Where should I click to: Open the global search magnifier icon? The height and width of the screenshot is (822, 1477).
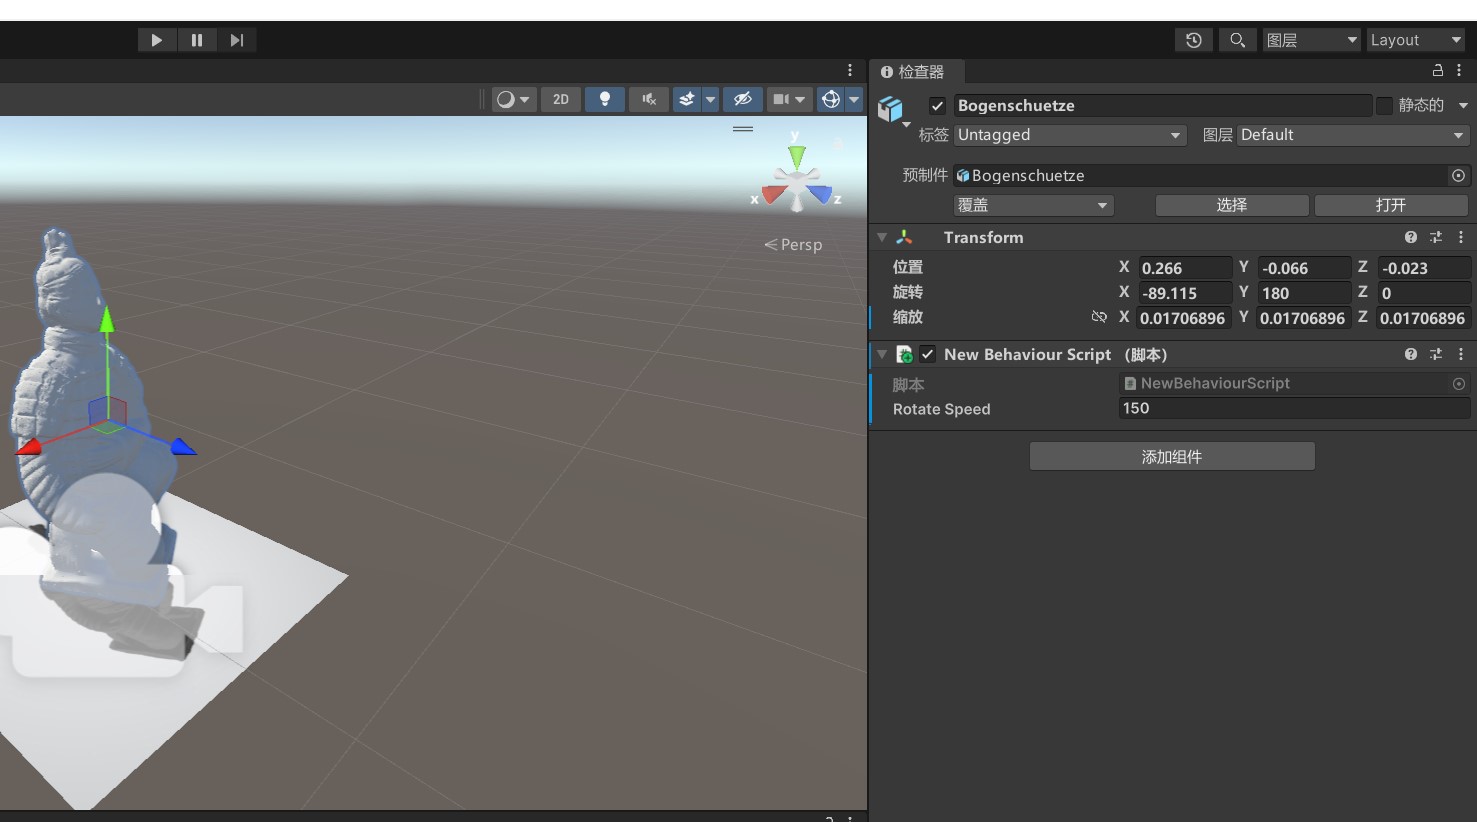tap(1237, 40)
